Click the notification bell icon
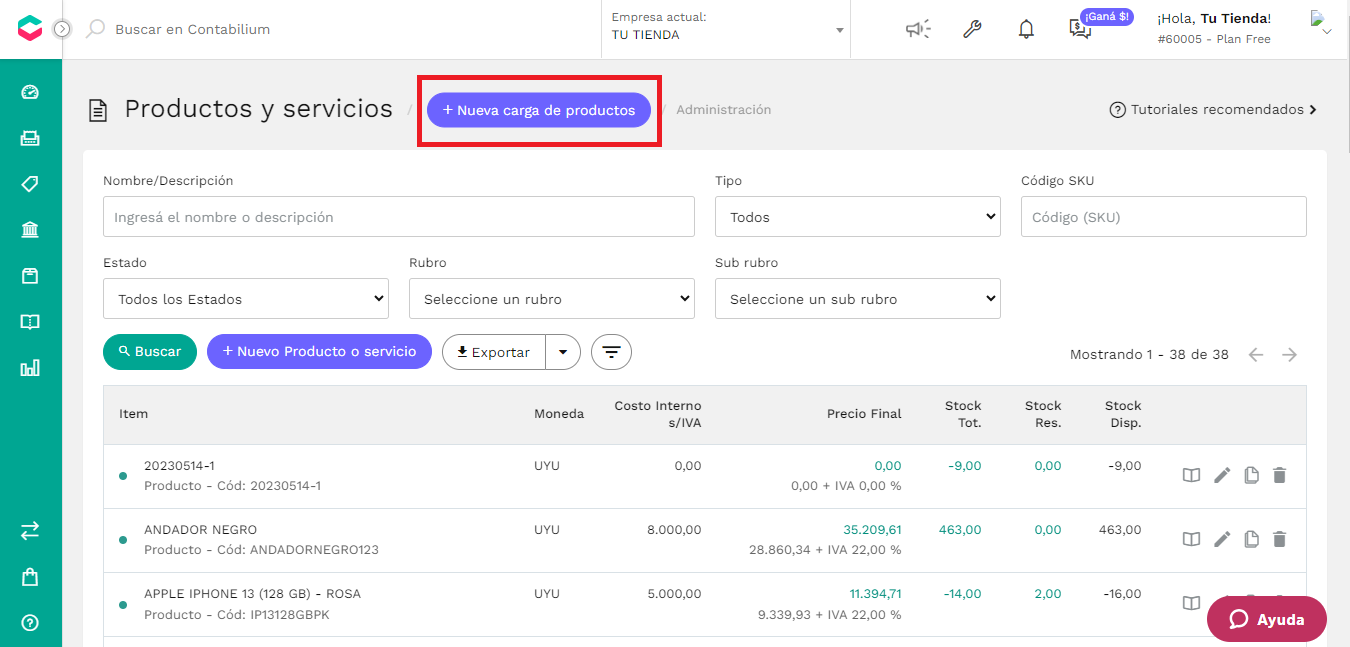 tap(1026, 29)
